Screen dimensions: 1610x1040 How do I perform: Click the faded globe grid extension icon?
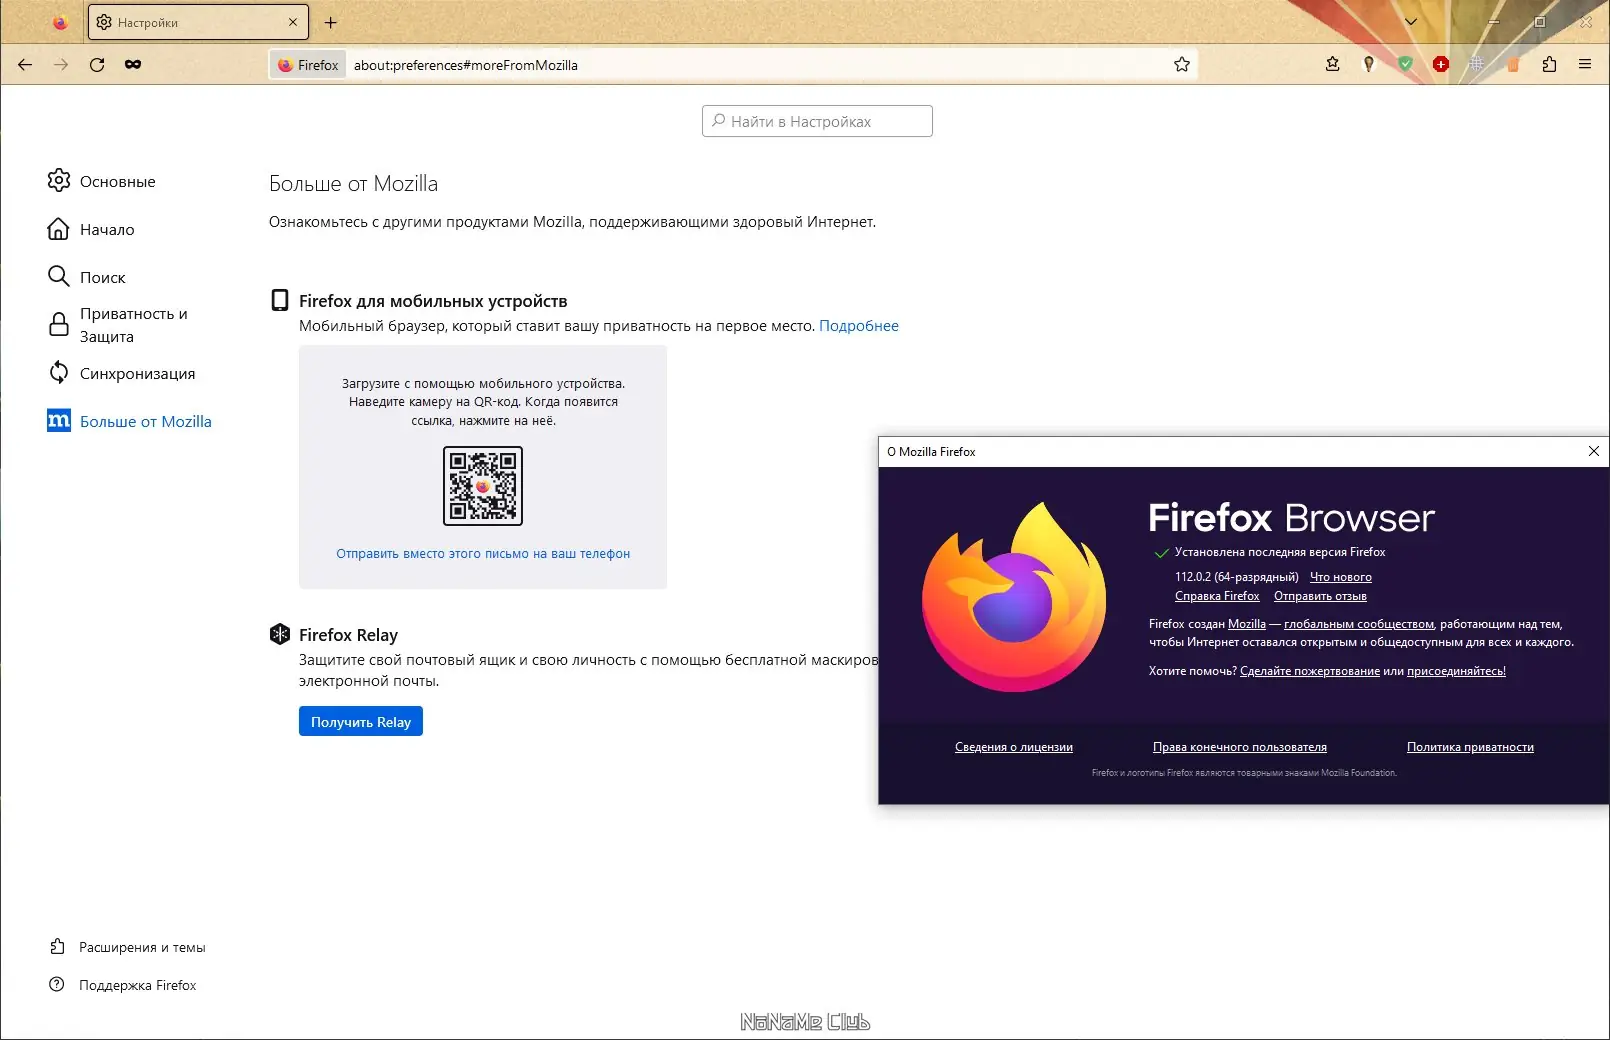(1477, 65)
